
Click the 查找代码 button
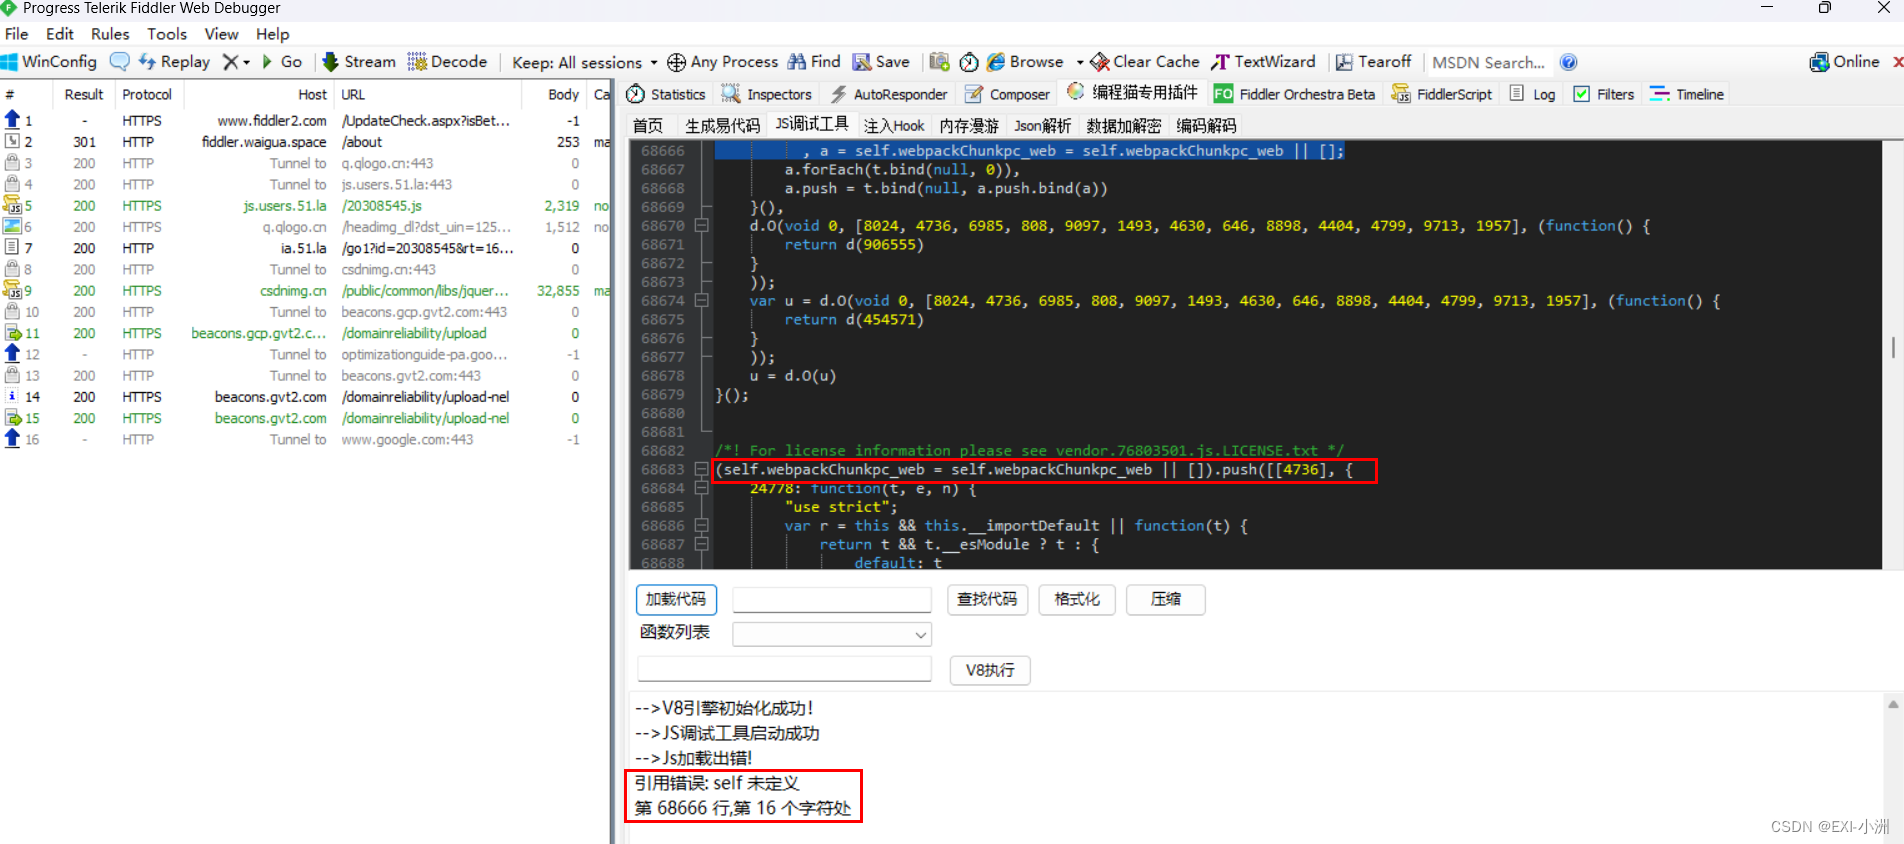(987, 599)
